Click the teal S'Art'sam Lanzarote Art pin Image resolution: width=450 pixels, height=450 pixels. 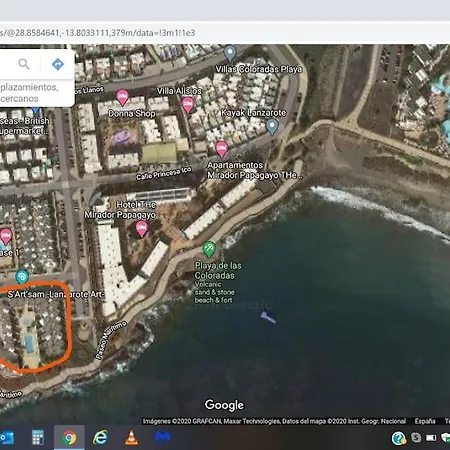click(x=22, y=277)
